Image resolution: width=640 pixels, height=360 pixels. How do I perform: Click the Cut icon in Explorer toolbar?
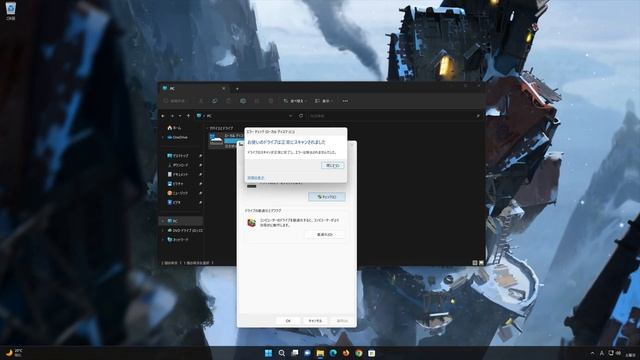[x=201, y=101]
